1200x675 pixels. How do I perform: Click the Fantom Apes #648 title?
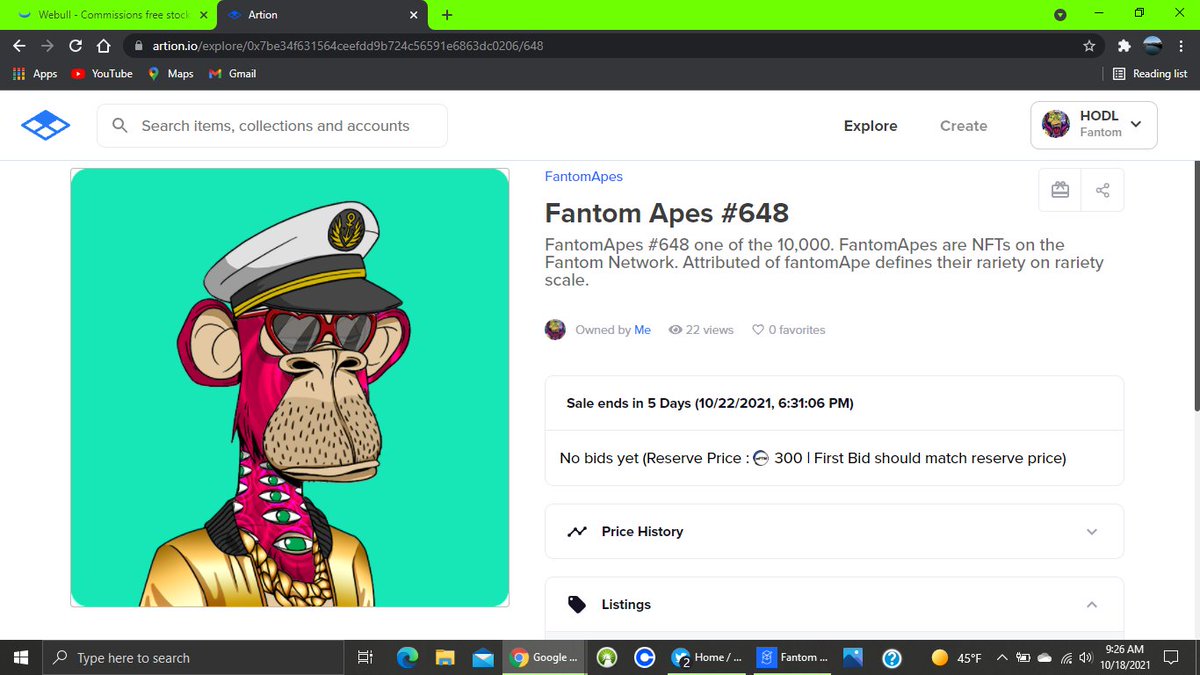pos(667,213)
